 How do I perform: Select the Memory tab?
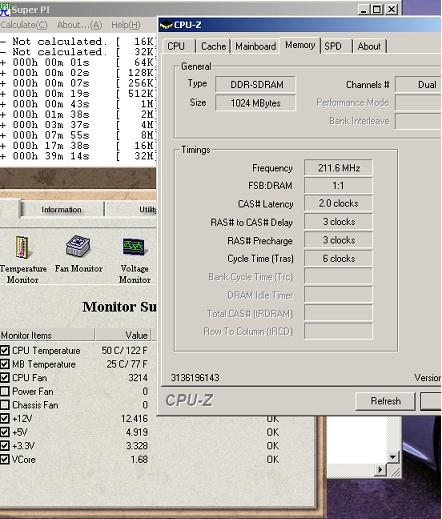point(300,45)
